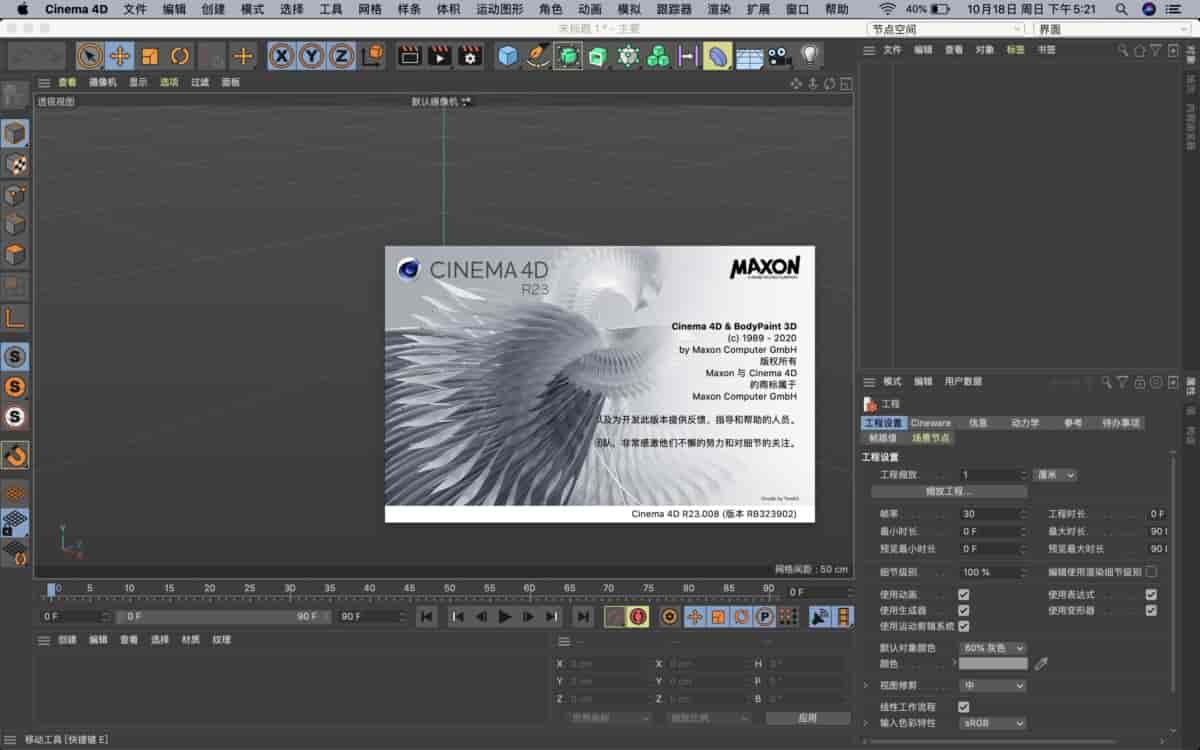Open the 输入色彩特性 sRGB dropdown
This screenshot has width=1200, height=750.
coord(992,723)
